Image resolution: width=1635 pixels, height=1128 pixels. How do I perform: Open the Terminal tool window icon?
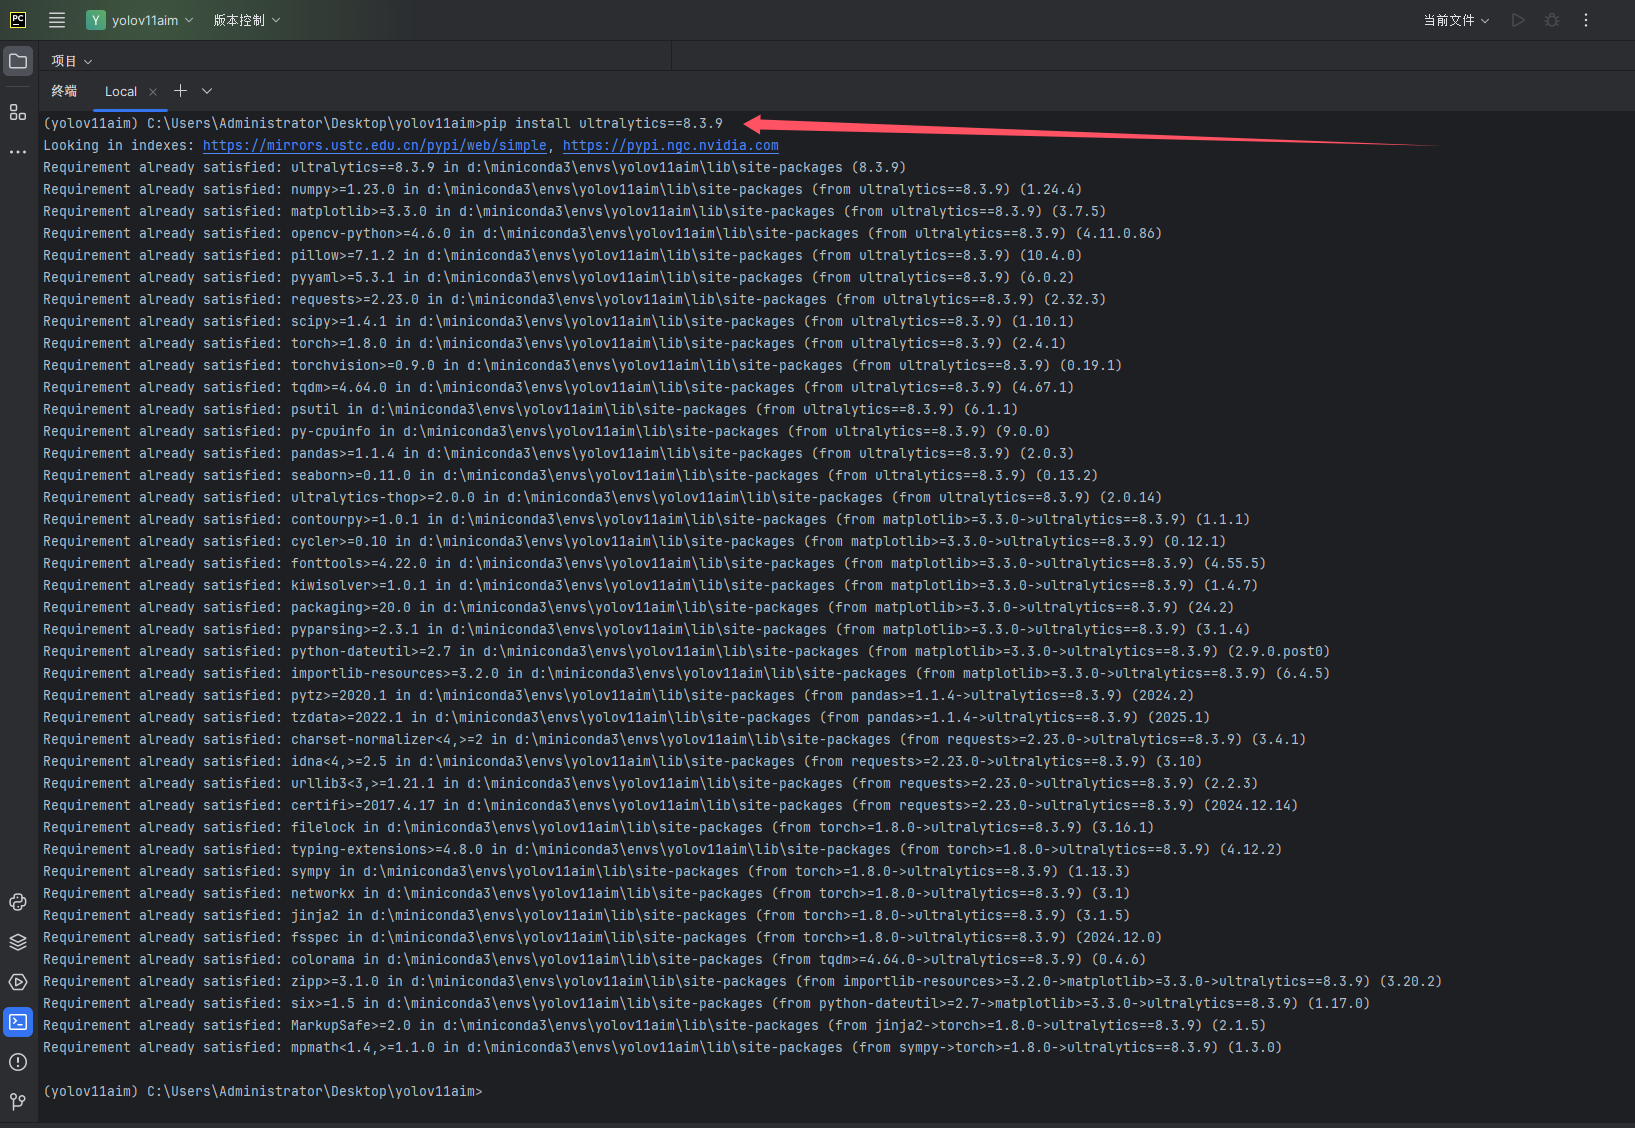click(18, 1022)
